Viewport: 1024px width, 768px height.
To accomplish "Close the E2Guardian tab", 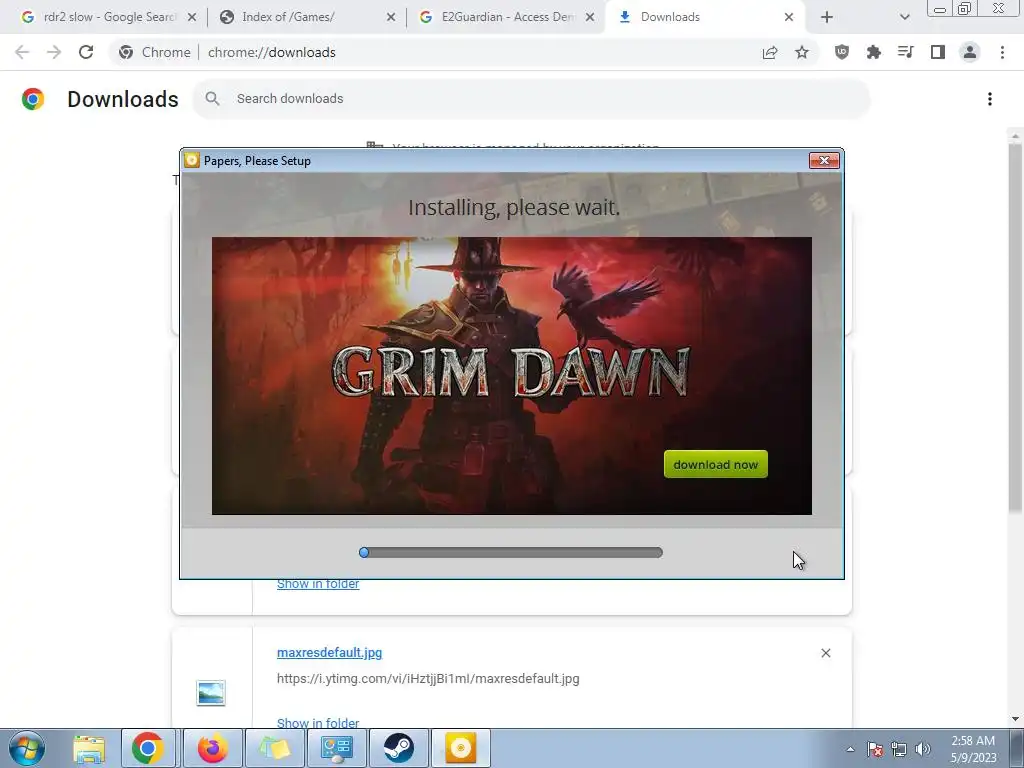I will pos(590,18).
